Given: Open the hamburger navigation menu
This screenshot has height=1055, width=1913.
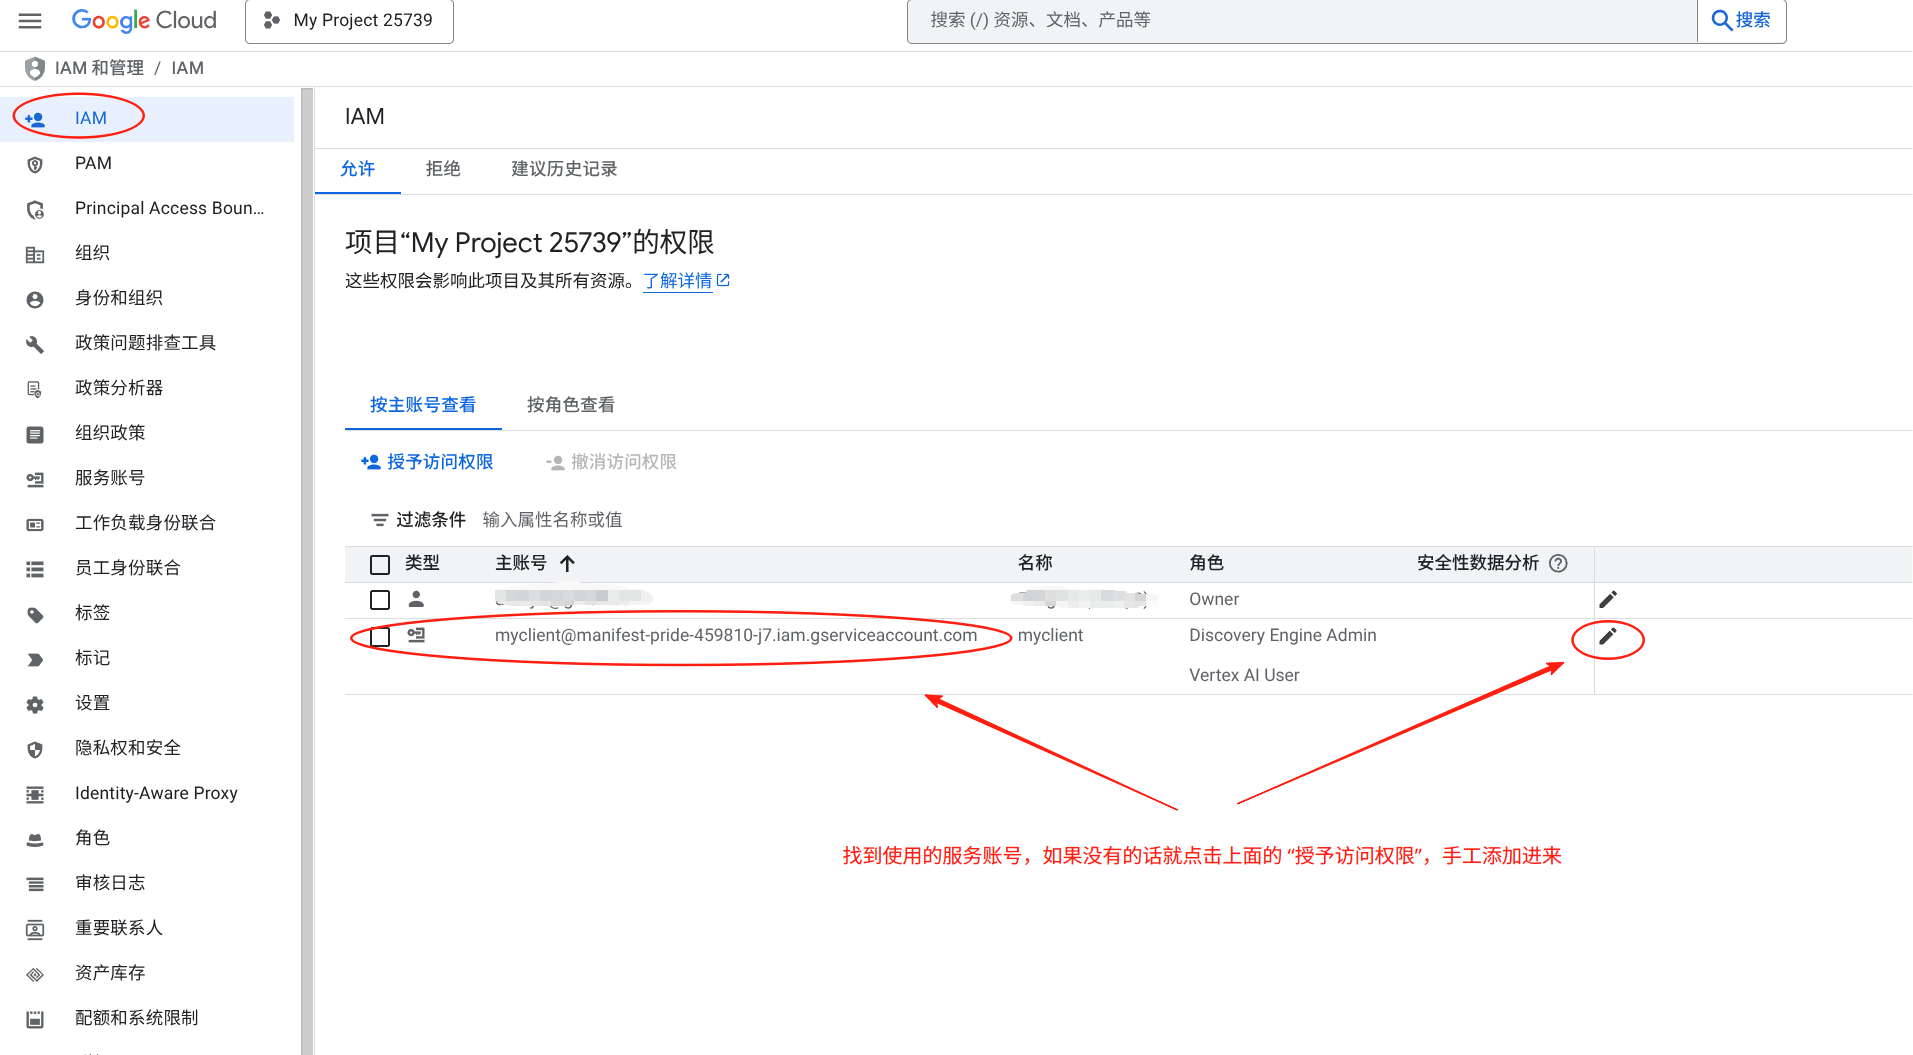Looking at the screenshot, I should pos(30,21).
